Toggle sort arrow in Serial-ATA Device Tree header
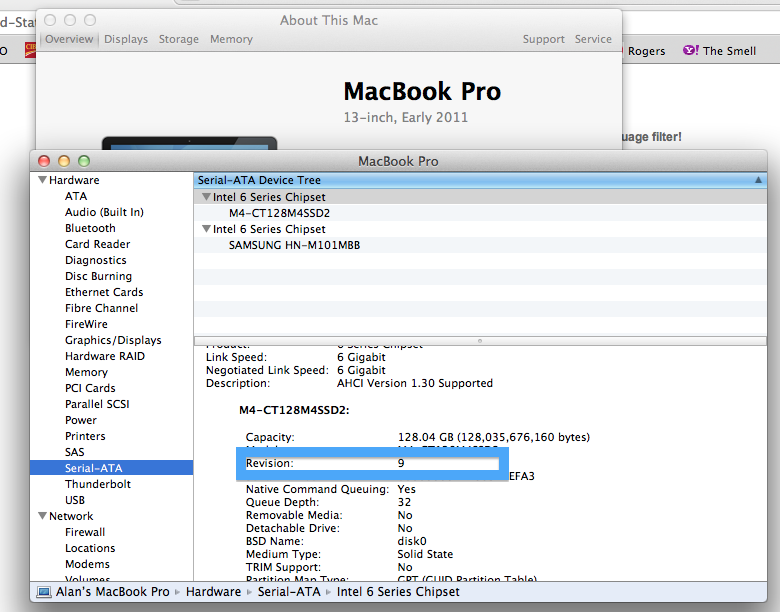The width and height of the screenshot is (780, 612). [x=758, y=180]
